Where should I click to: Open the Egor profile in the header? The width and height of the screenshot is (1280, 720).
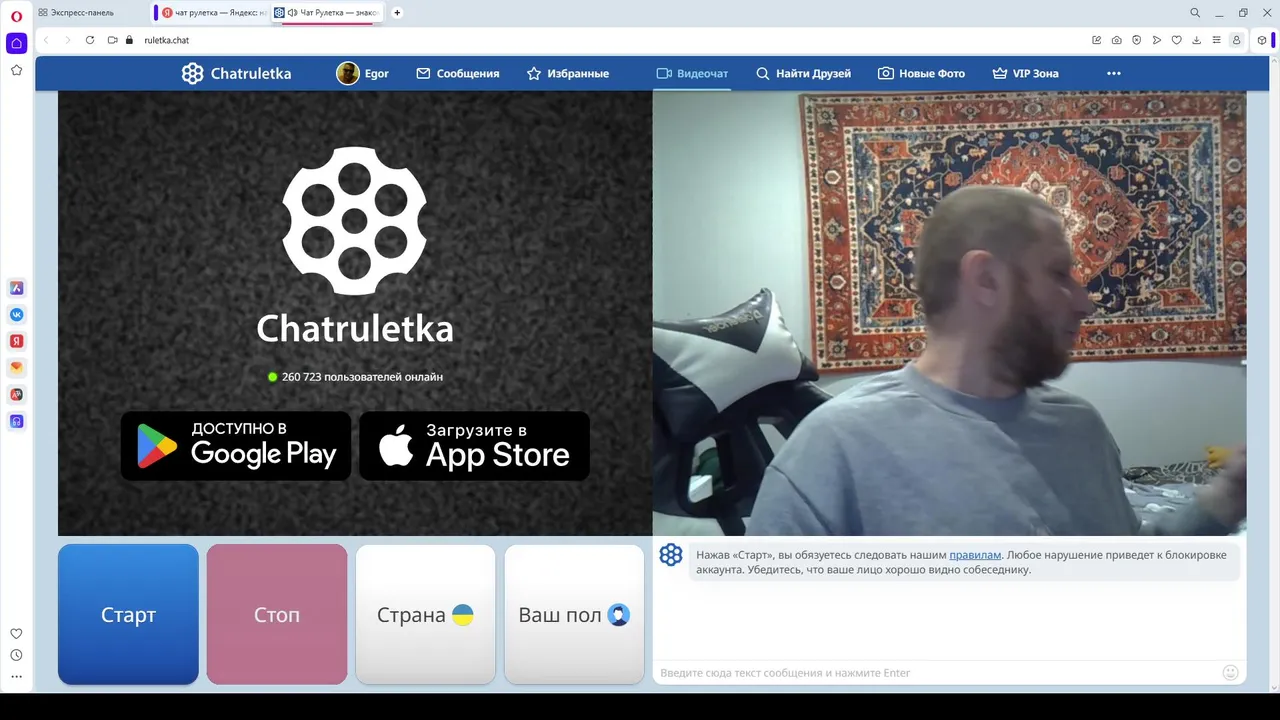[363, 73]
